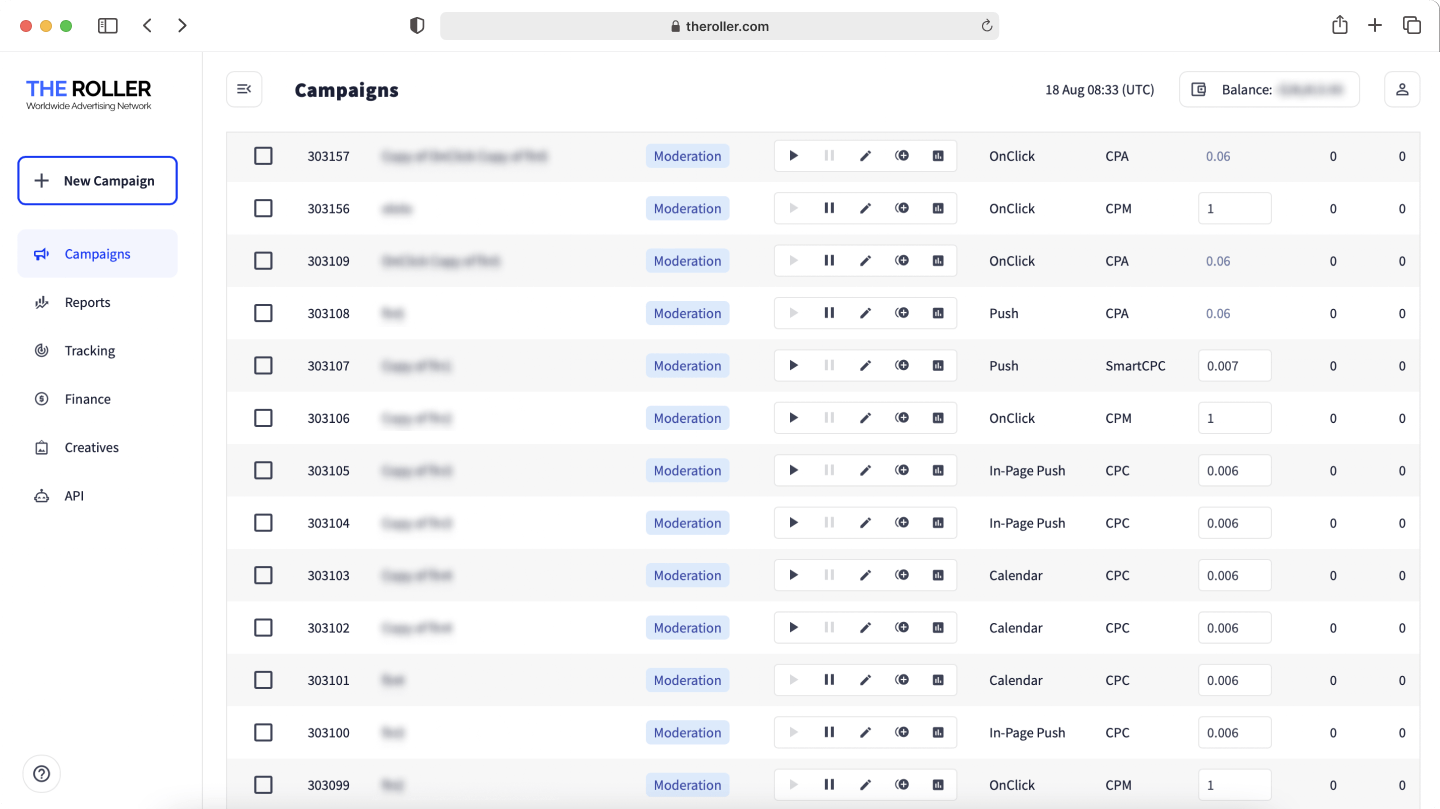Click the Safari privacy shield icon
Screen dimensions: 1440x809
coord(416,25)
